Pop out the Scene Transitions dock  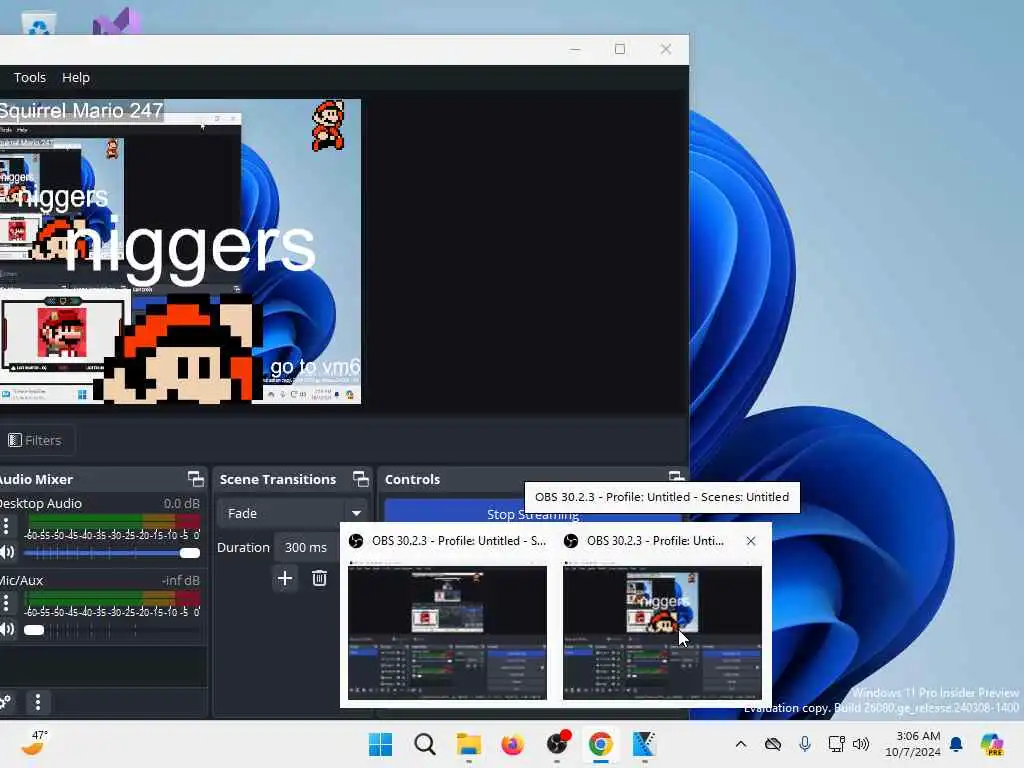click(x=360, y=479)
